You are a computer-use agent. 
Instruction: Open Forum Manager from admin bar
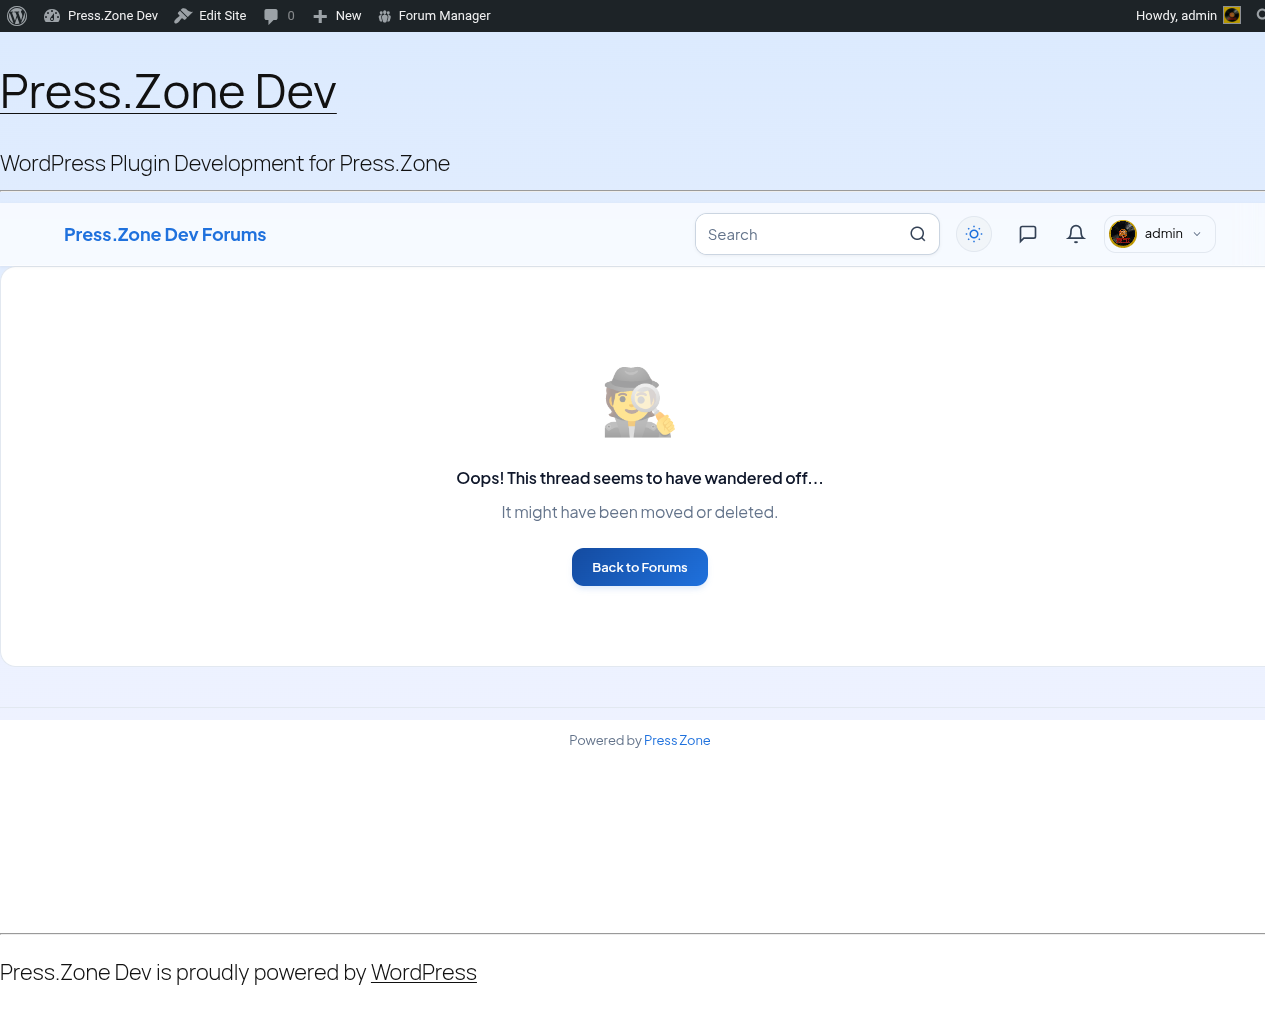[434, 16]
